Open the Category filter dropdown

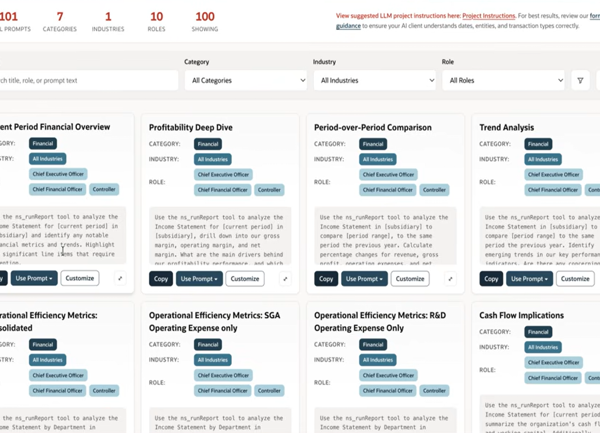(246, 81)
